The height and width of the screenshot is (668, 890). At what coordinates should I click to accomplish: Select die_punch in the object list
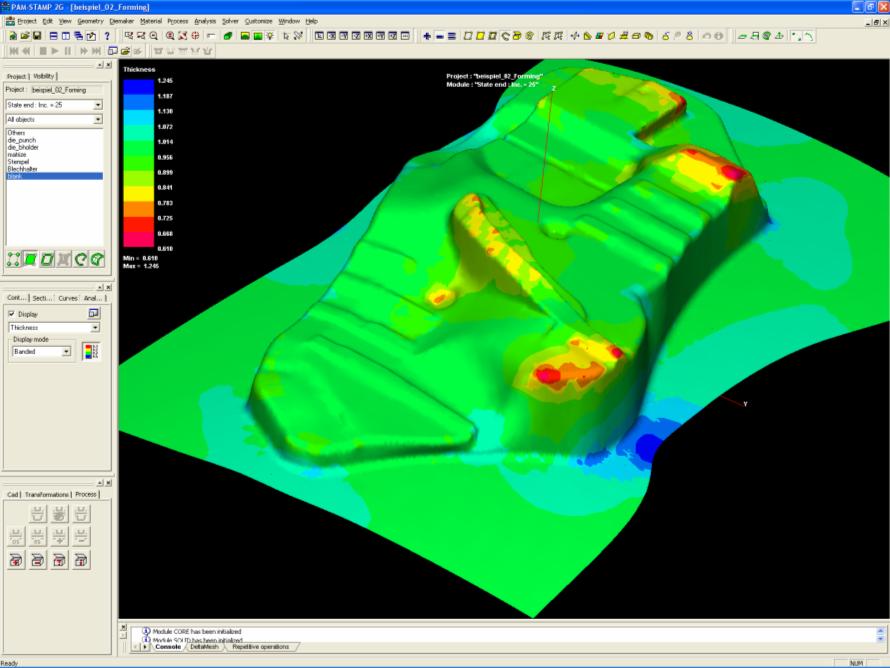[21, 140]
